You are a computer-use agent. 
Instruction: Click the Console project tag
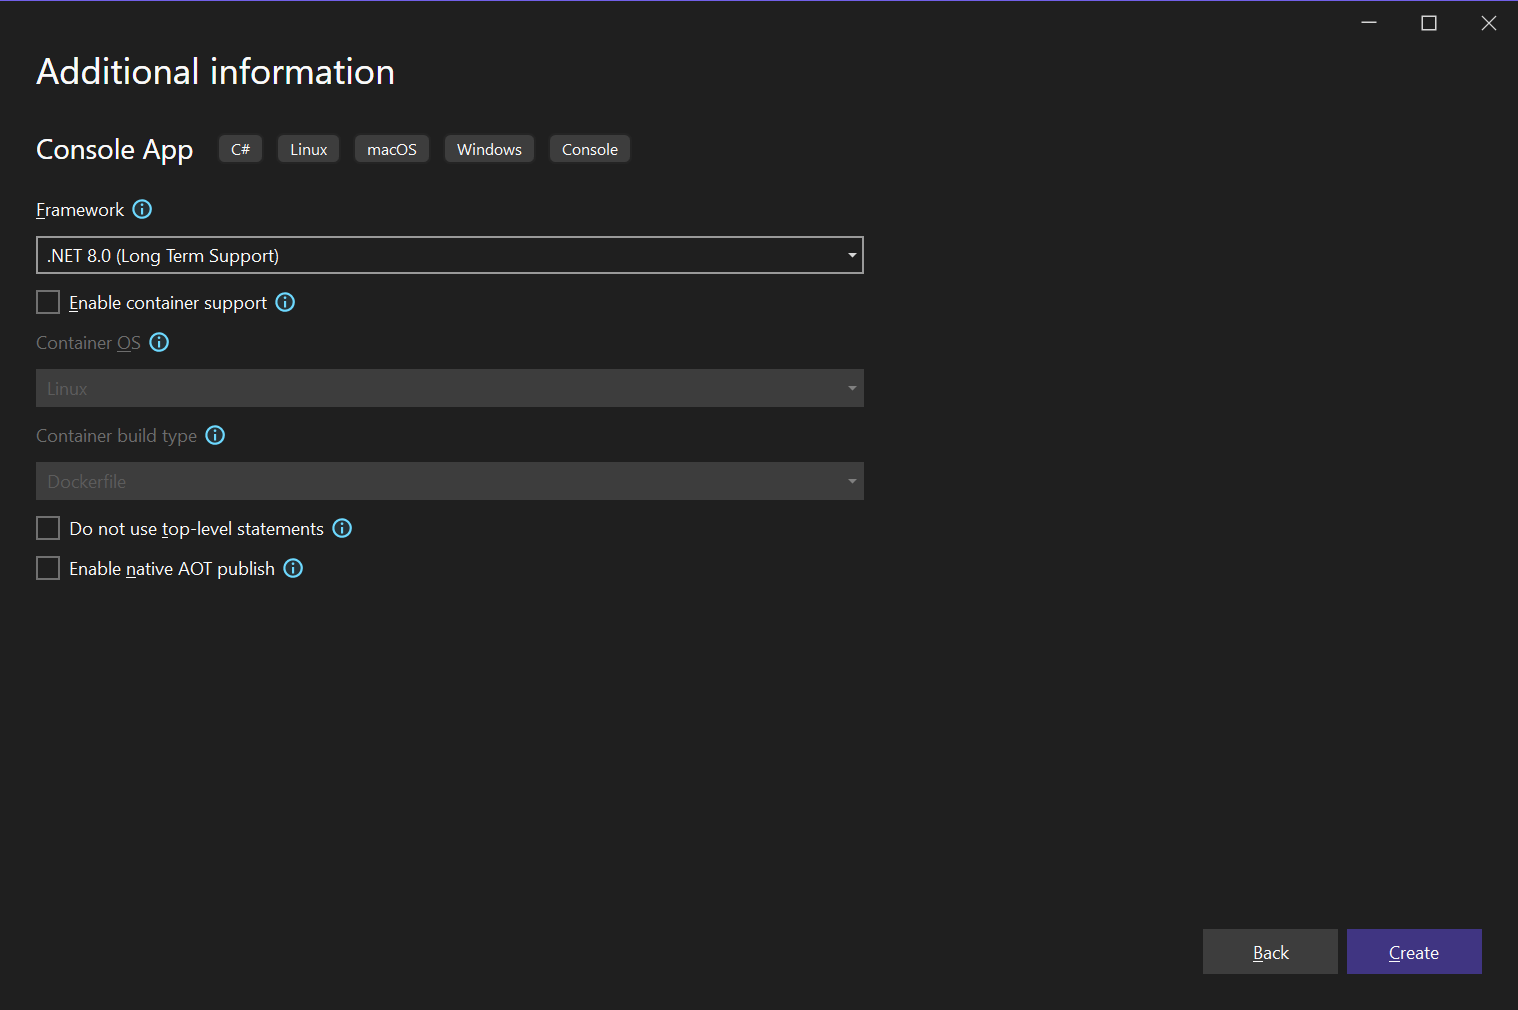(x=589, y=148)
